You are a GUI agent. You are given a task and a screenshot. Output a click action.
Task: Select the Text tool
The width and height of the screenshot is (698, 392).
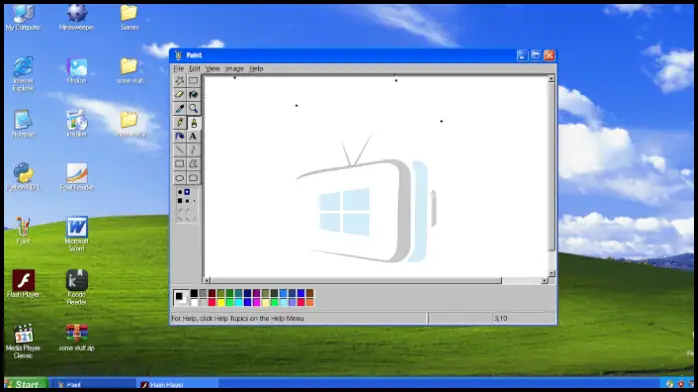(193, 136)
